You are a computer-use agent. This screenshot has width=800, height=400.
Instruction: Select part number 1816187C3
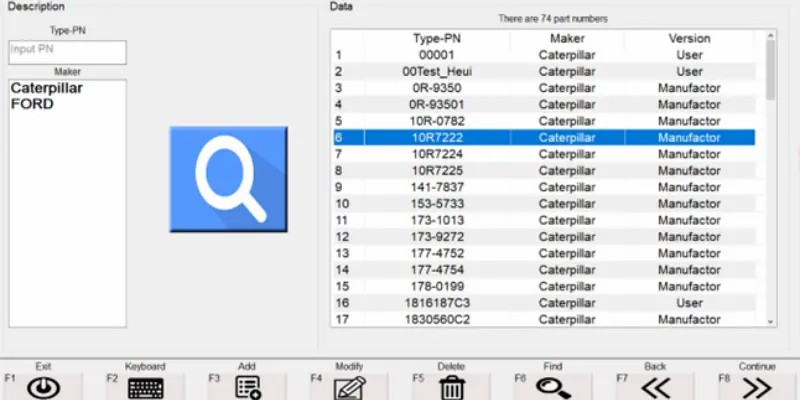(544, 303)
